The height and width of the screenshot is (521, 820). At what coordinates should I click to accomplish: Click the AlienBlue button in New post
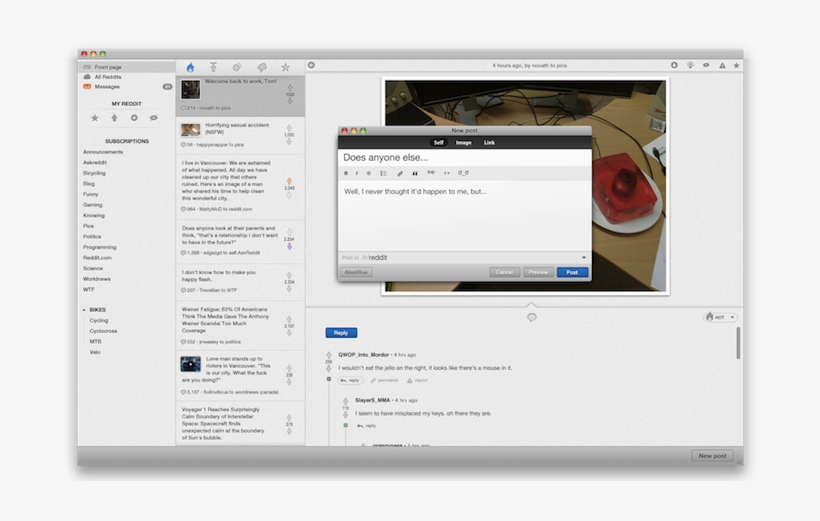[x=356, y=272]
